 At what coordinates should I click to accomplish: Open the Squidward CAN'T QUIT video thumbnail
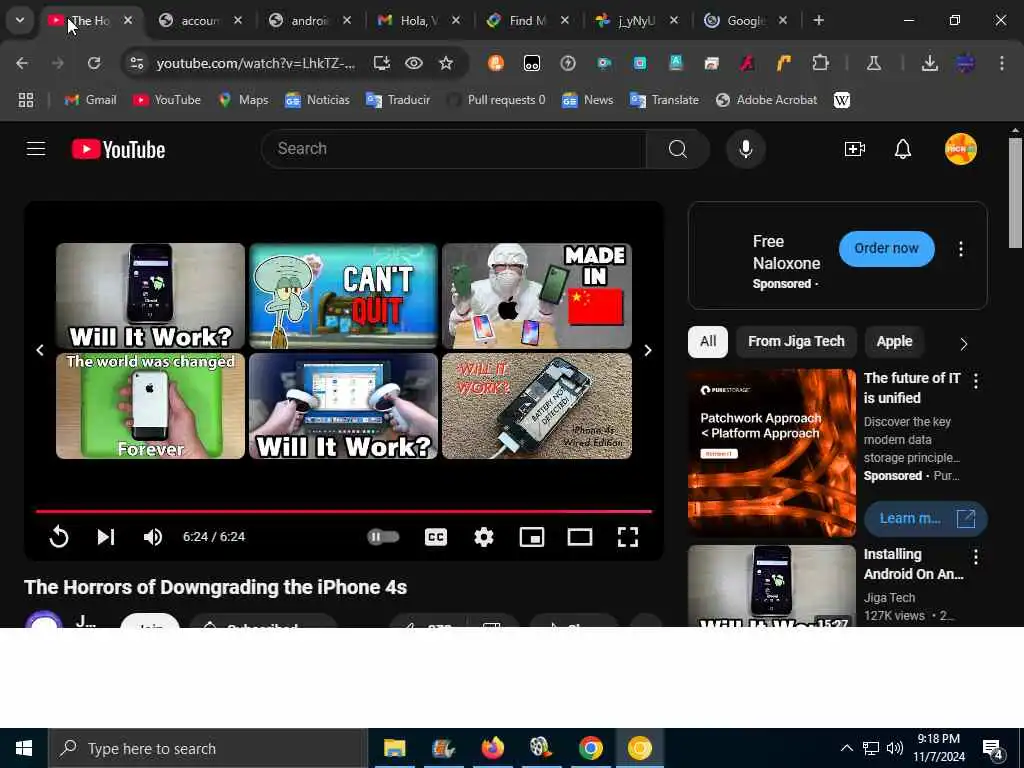coord(344,296)
